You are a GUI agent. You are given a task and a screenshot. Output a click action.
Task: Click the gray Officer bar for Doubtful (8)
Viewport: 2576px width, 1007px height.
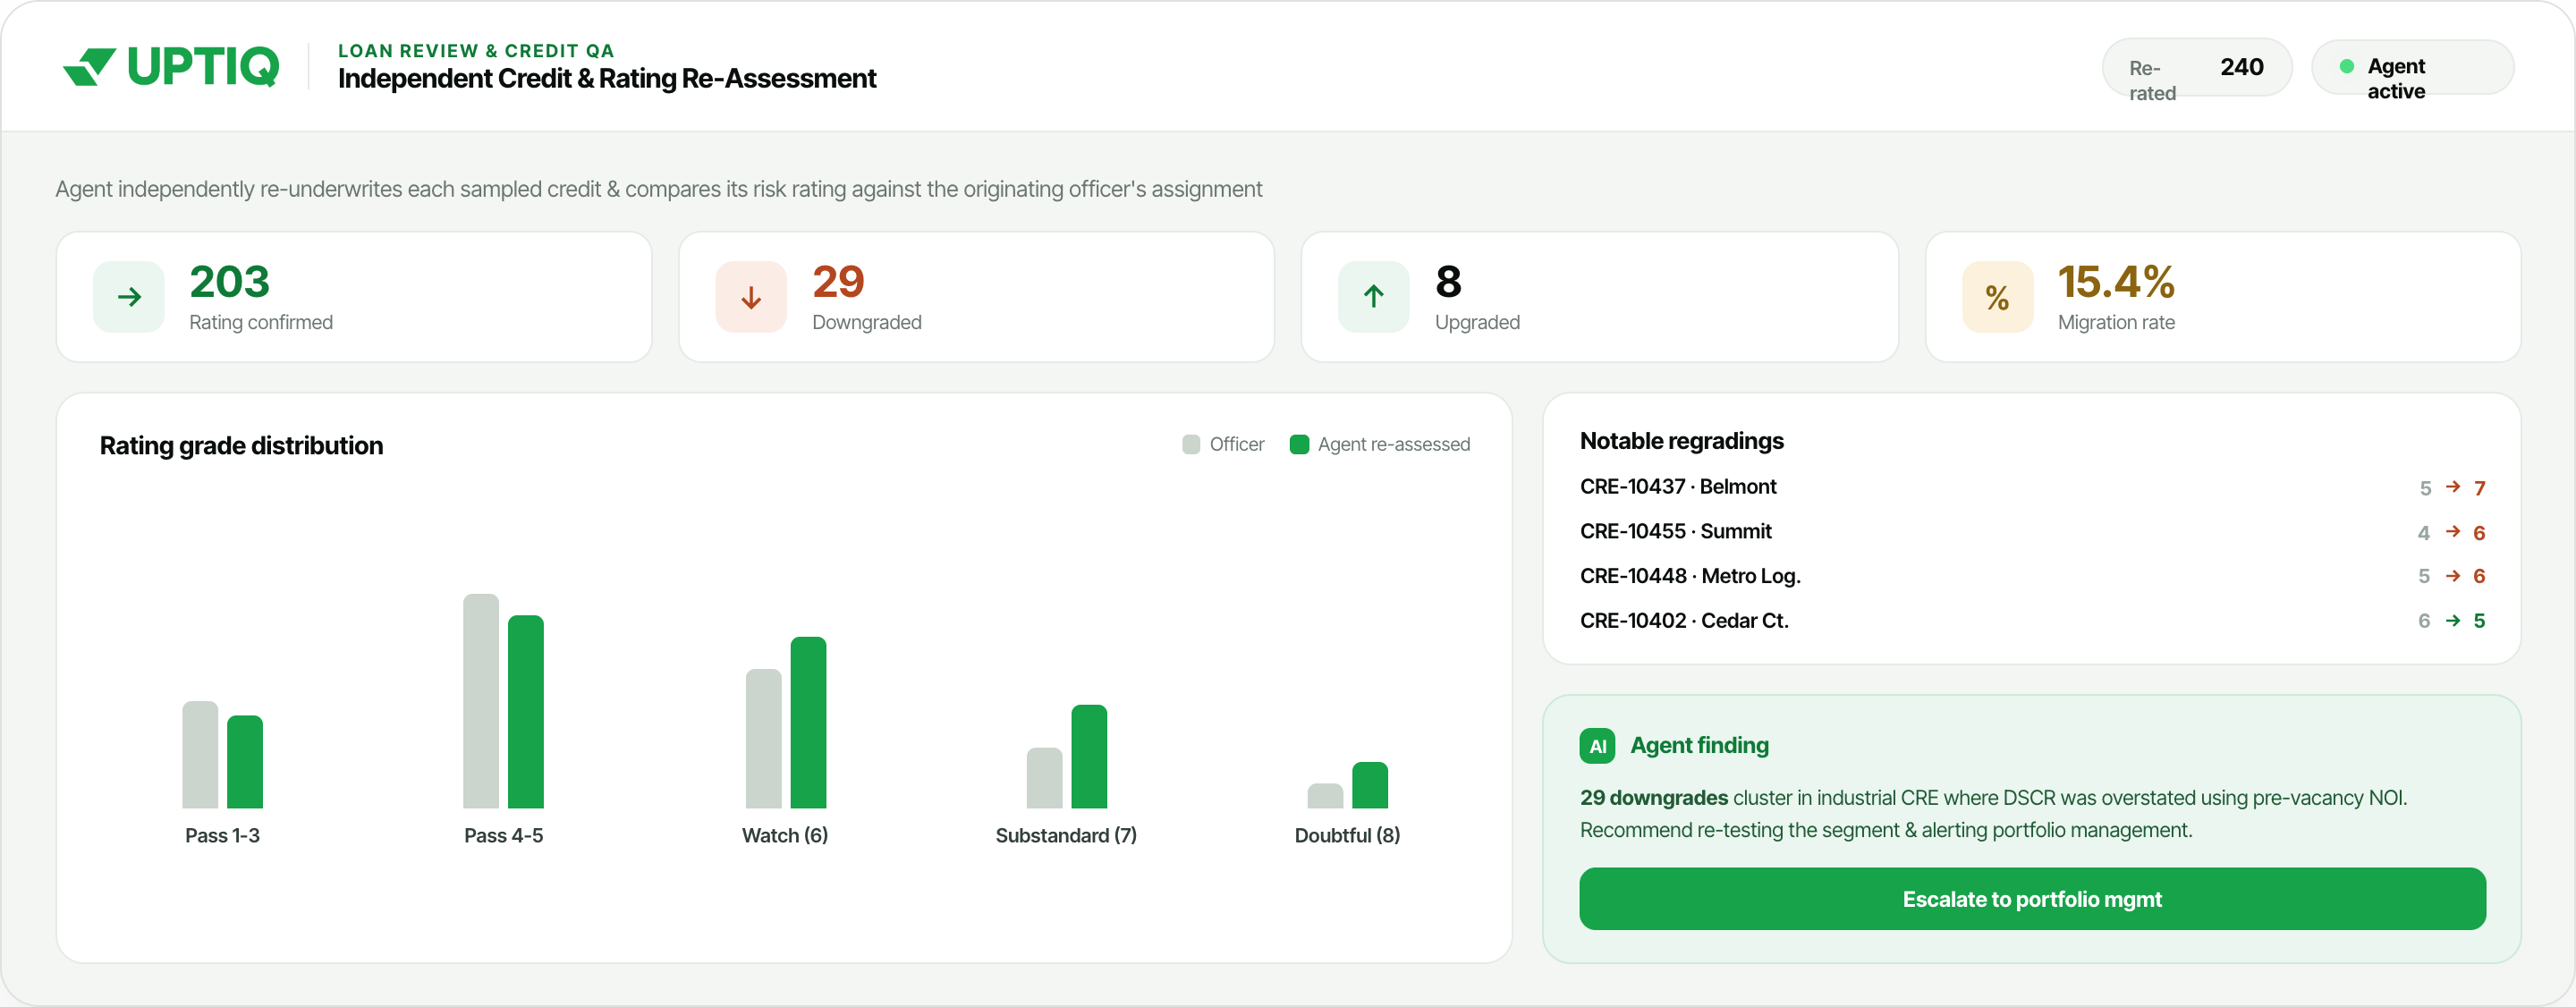(1325, 796)
